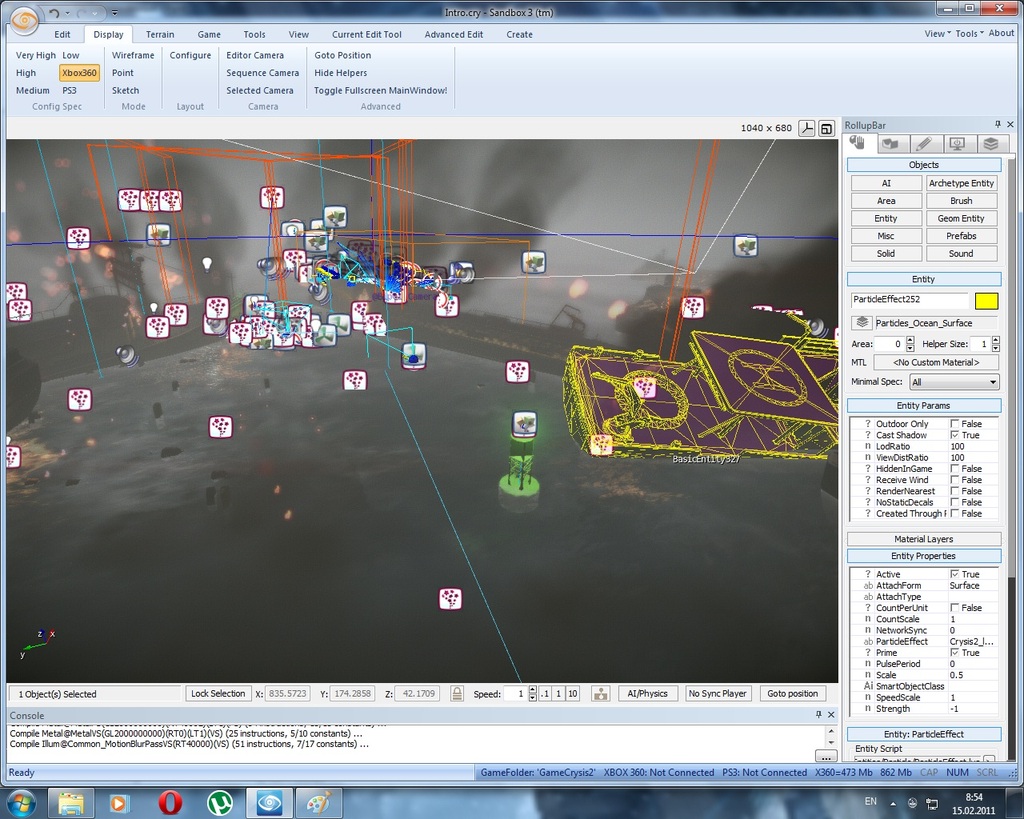Image resolution: width=1024 pixels, height=819 pixels.
Task: Collapse the Entity: ParticleEffect rollup header
Action: coord(923,734)
